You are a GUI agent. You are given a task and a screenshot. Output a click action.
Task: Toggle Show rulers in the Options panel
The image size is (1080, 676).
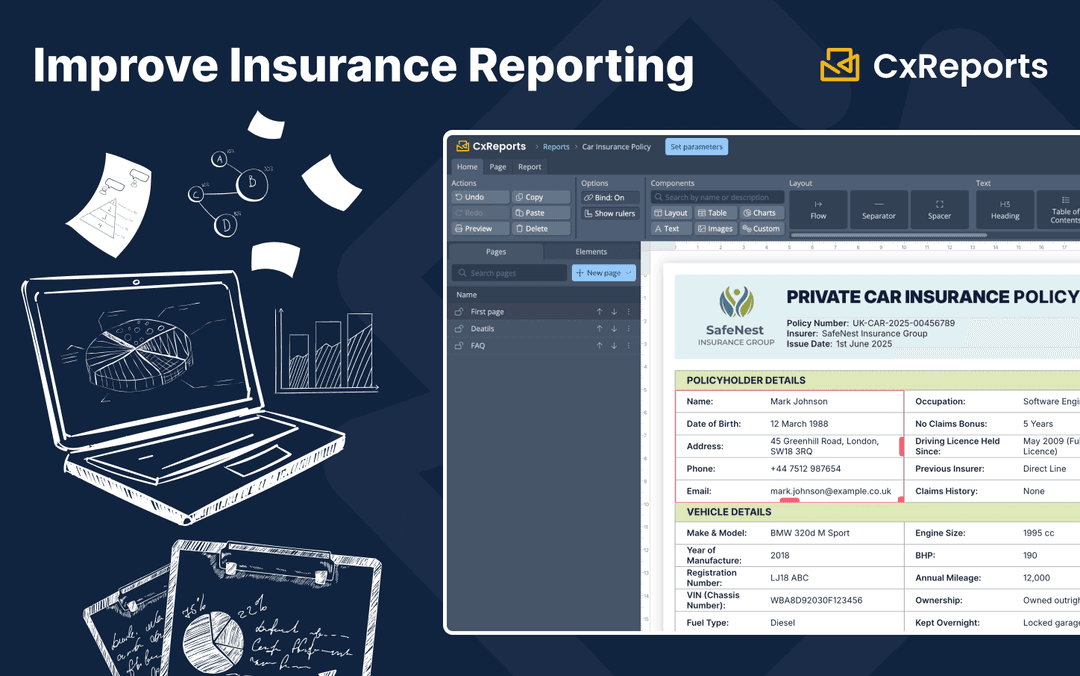coord(609,213)
